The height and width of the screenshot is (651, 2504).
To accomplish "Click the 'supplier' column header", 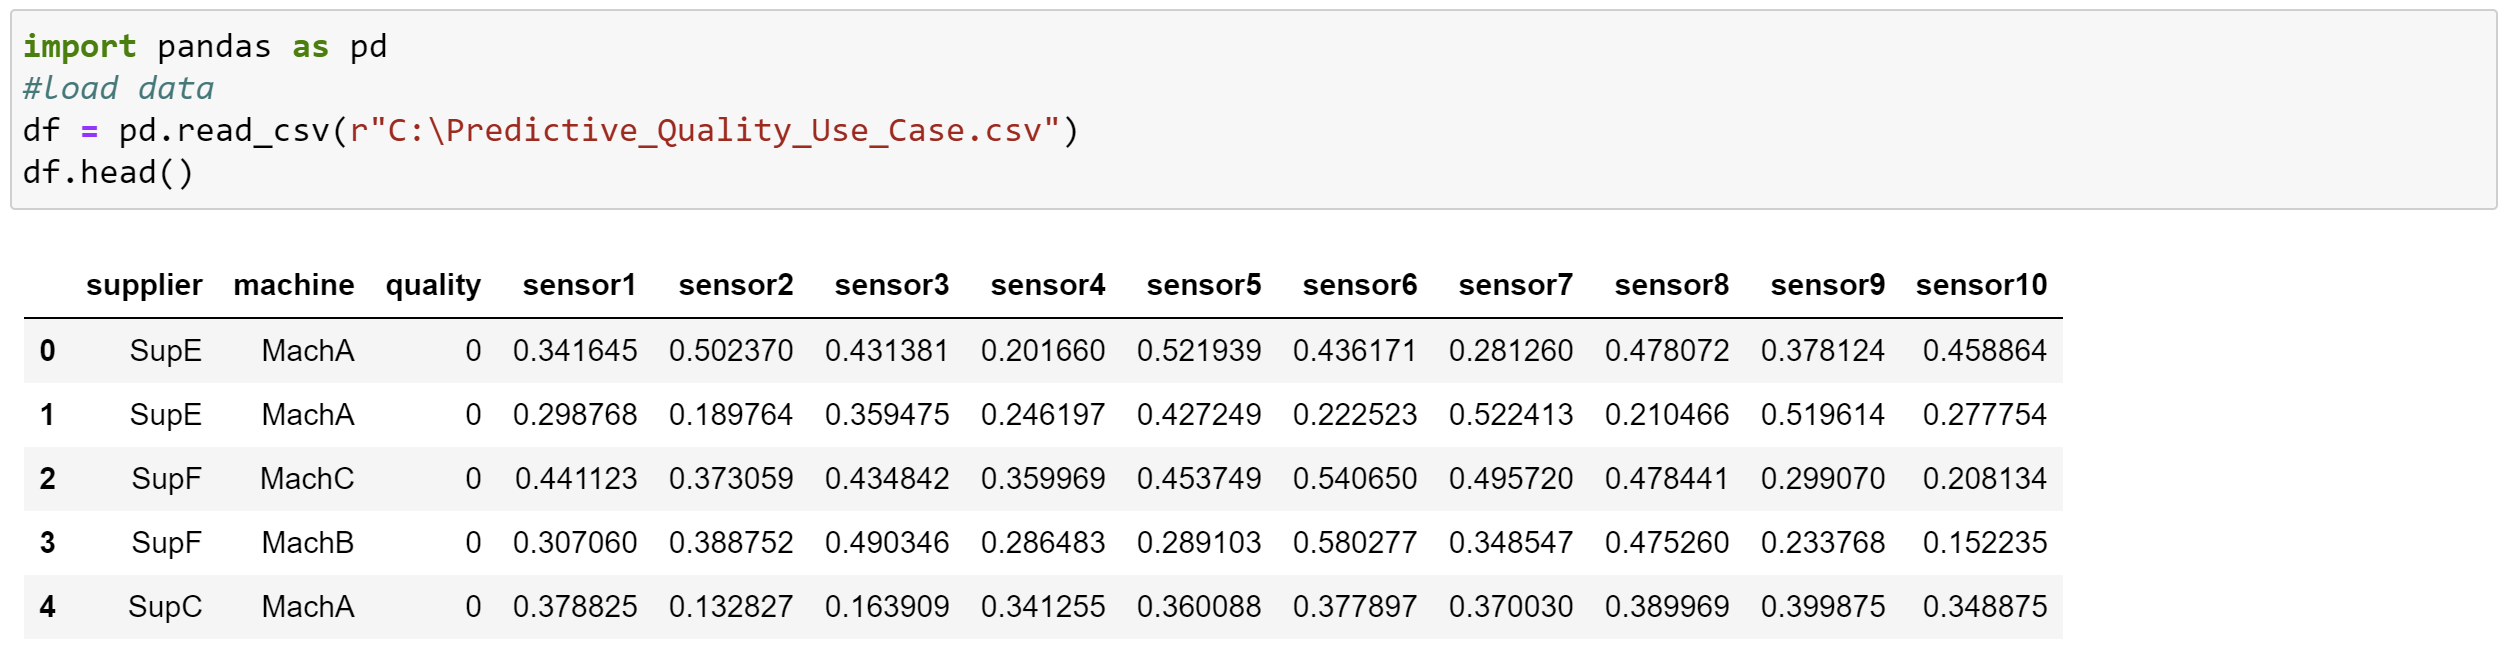I will pos(144,286).
